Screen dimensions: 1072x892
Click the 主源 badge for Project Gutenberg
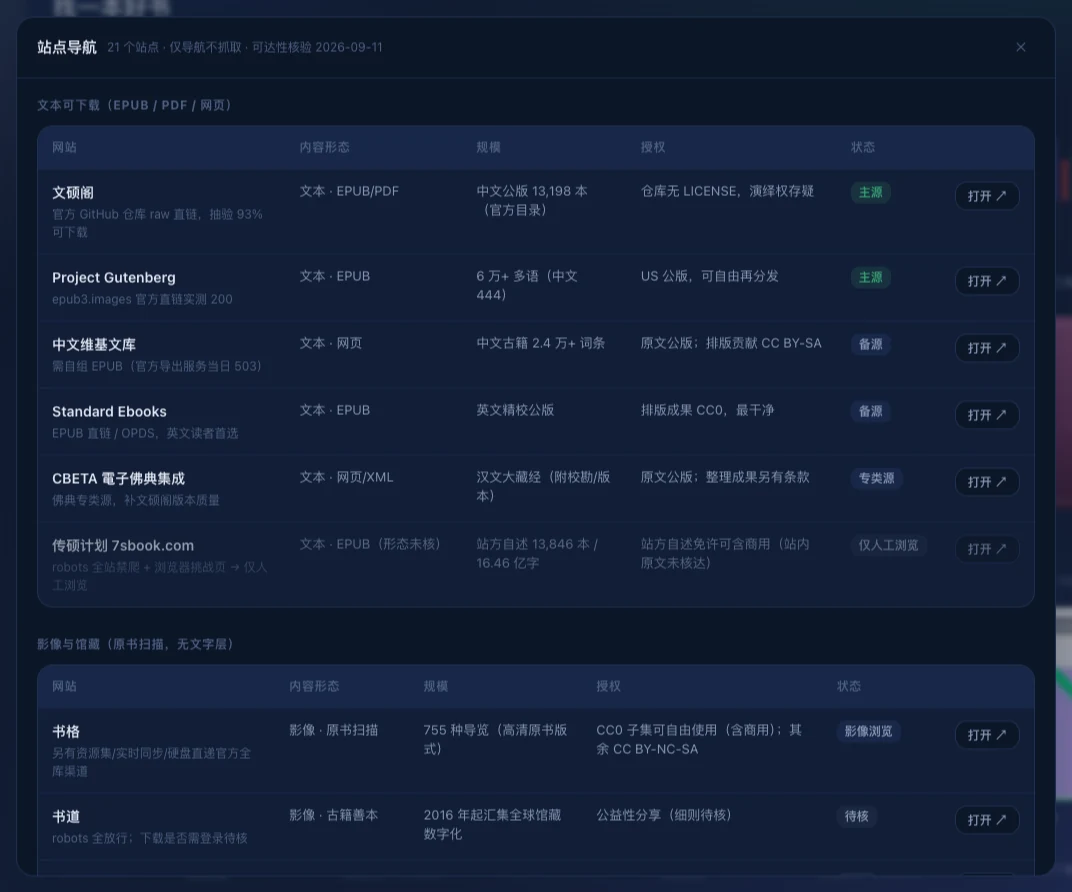870,278
